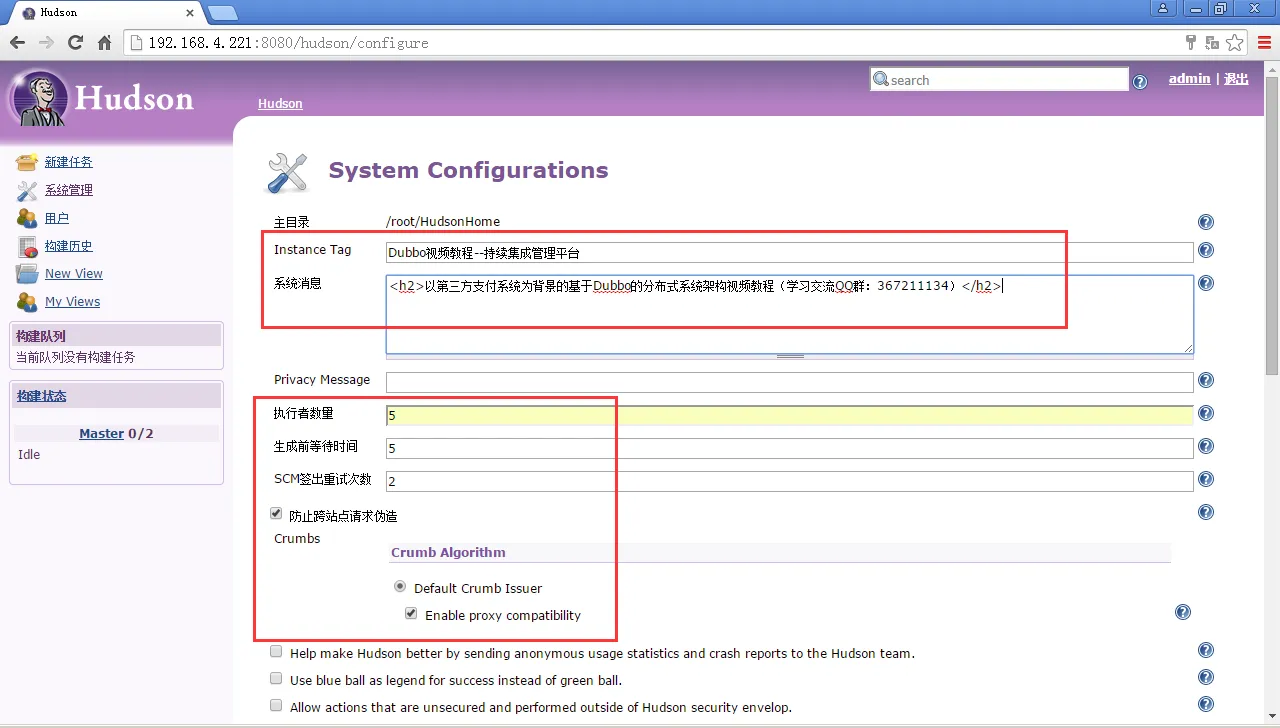Click into the search field

click(x=999, y=79)
